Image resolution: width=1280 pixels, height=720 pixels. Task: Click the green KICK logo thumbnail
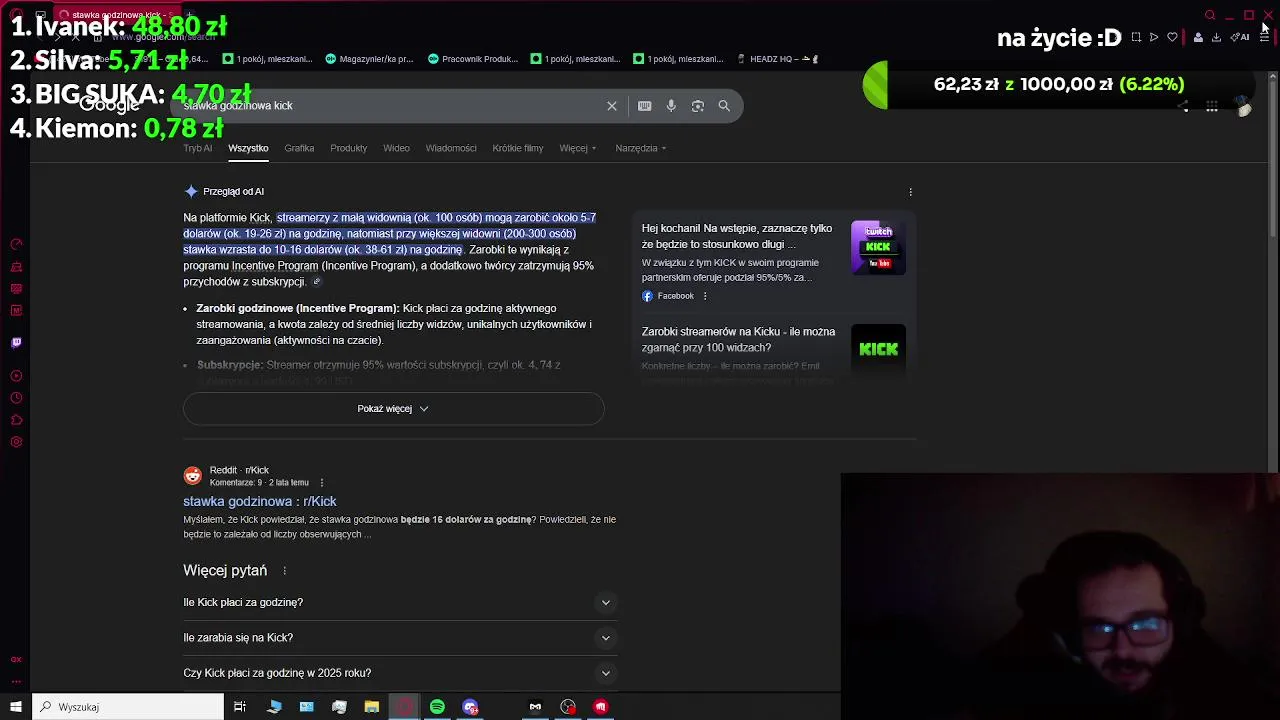point(878,350)
